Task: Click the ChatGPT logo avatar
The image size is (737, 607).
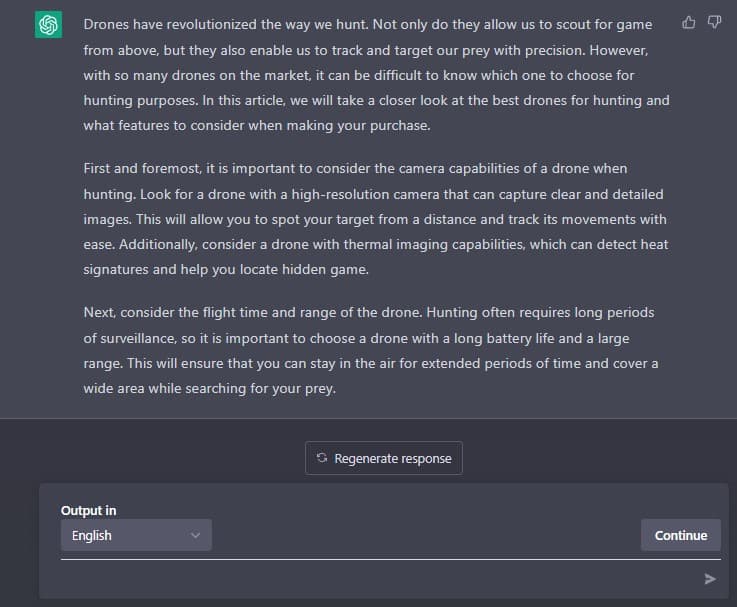Action: point(48,24)
